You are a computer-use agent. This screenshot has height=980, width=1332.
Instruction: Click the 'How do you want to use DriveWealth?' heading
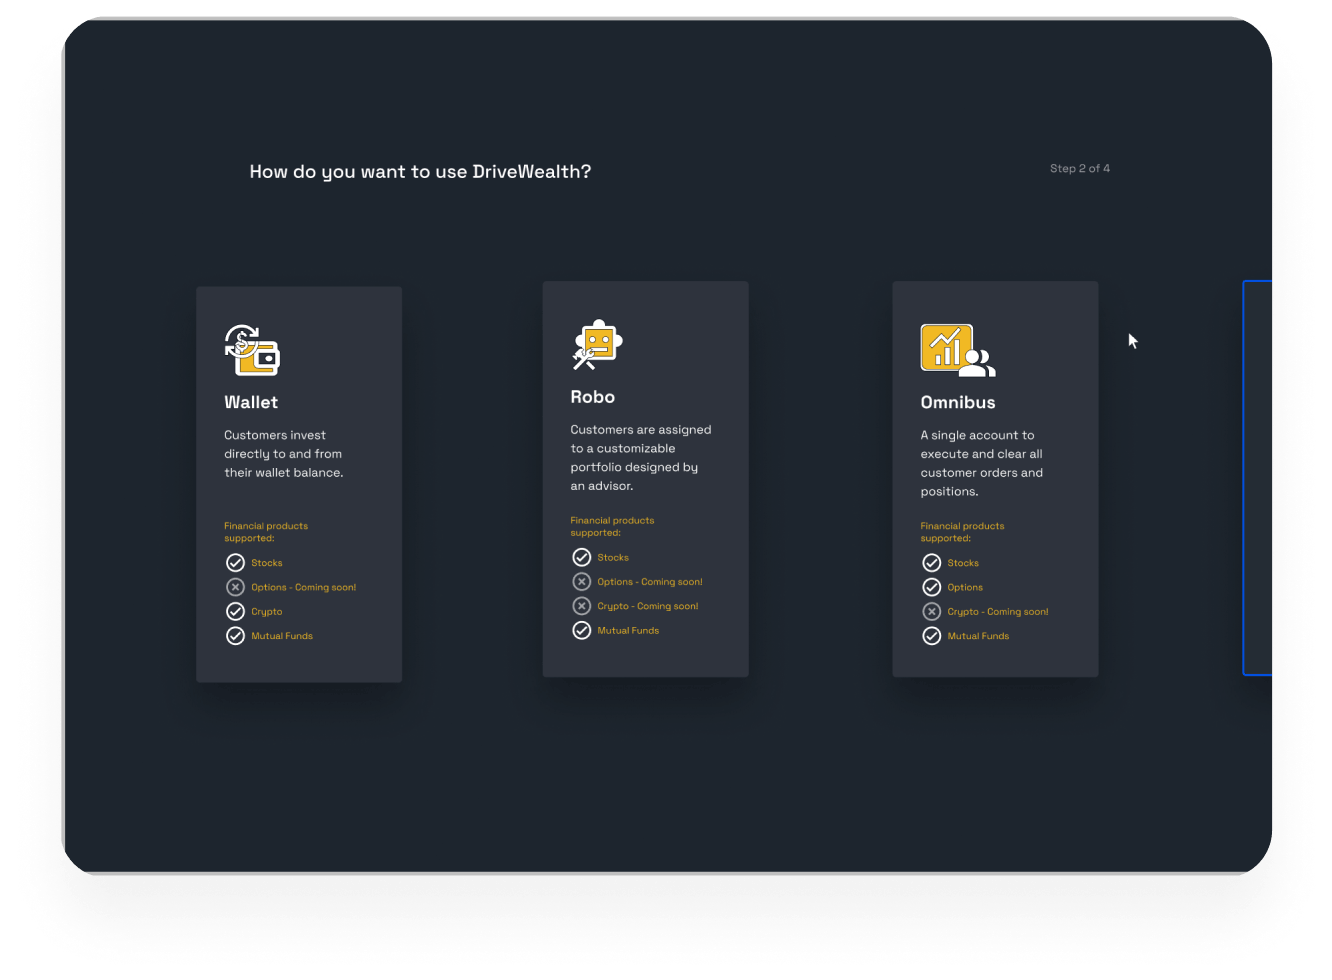click(420, 172)
